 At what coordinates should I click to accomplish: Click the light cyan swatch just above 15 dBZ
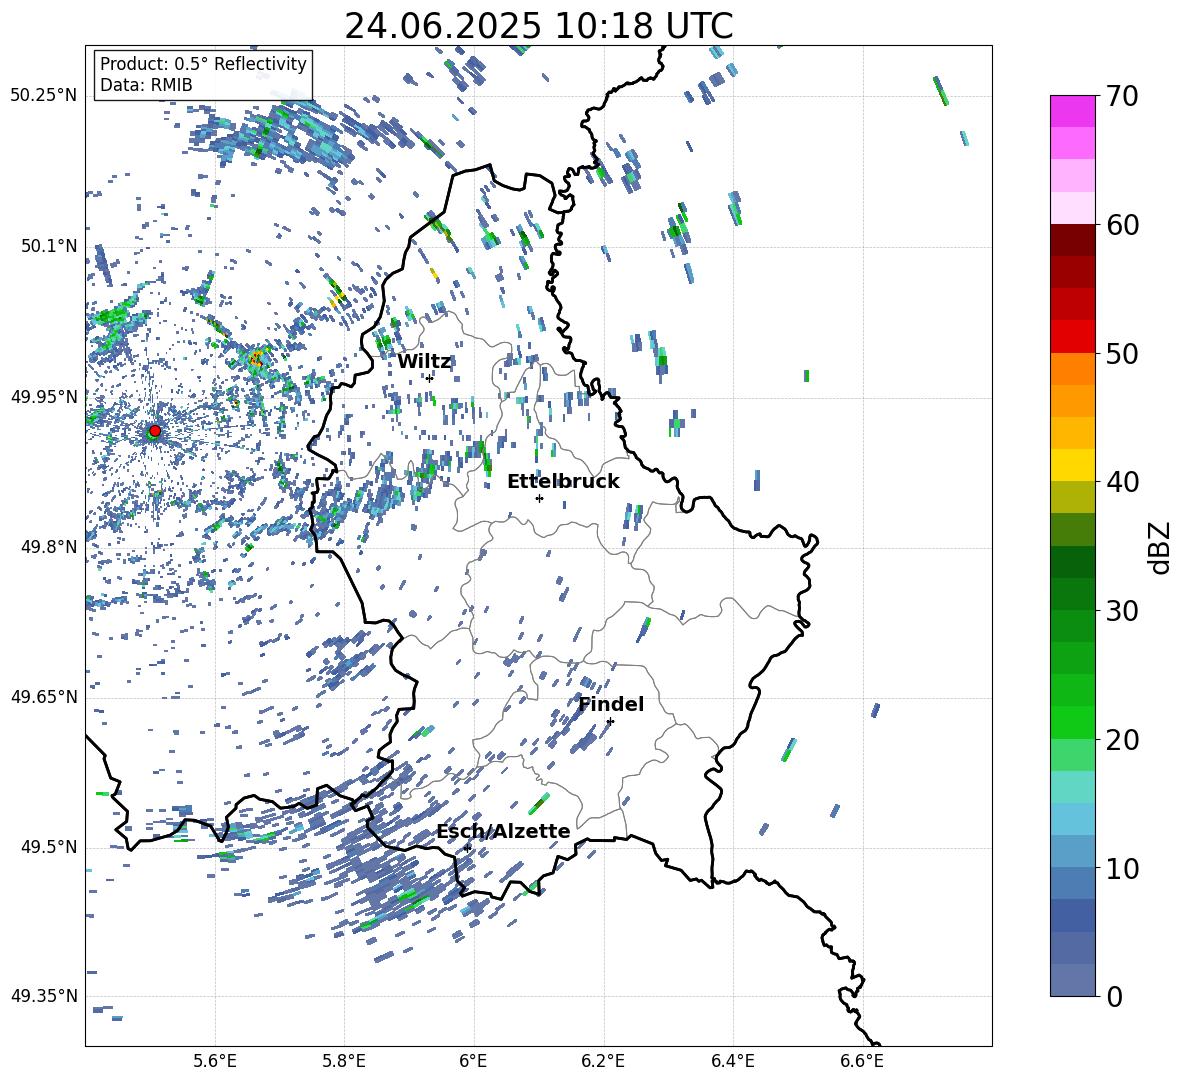(1072, 787)
